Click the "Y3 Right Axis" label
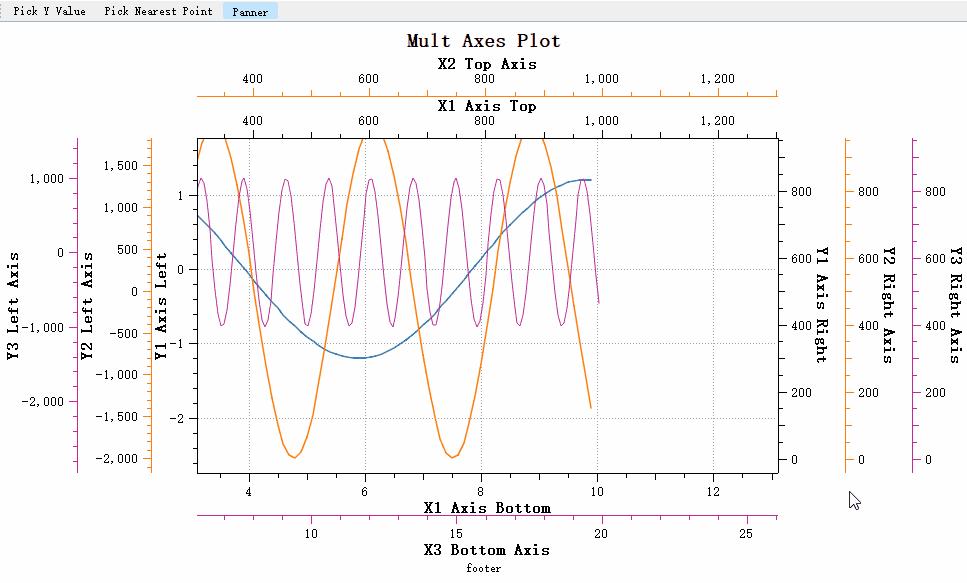This screenshot has height=583, width=967. coord(955,305)
